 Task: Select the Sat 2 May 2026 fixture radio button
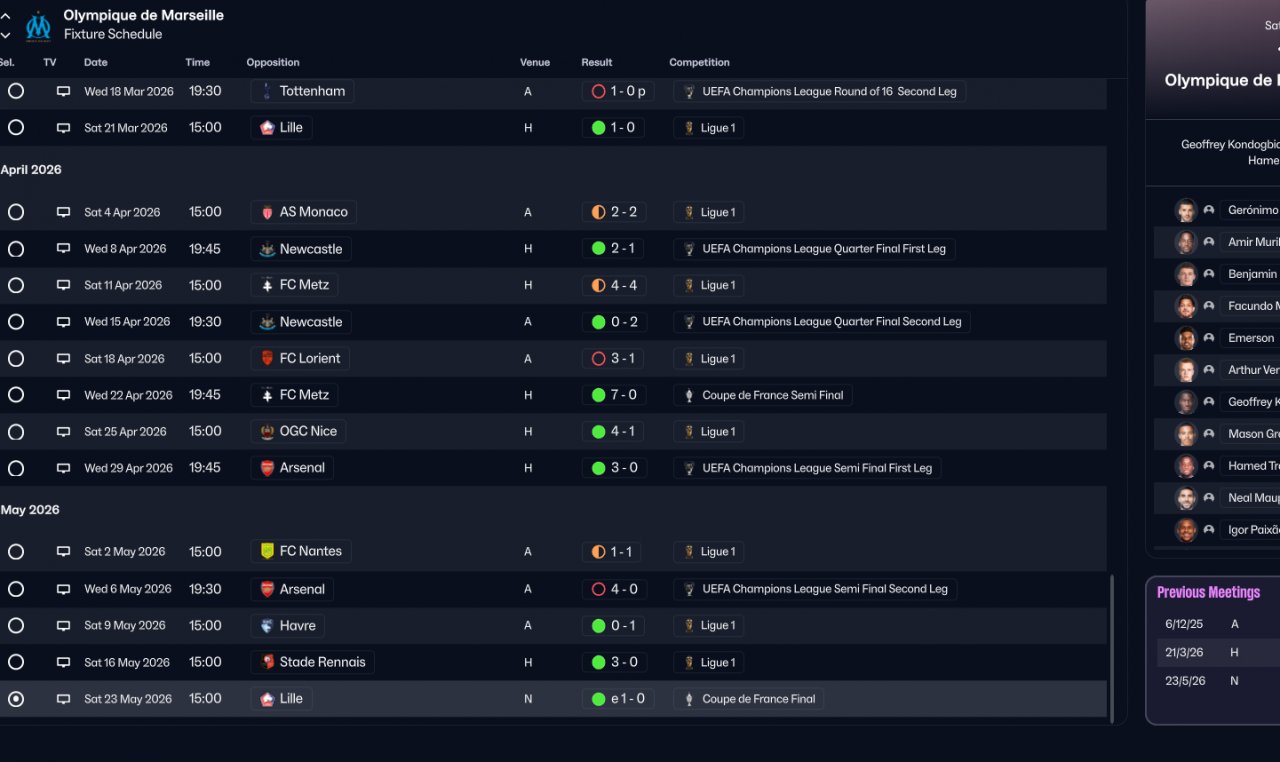(x=16, y=552)
